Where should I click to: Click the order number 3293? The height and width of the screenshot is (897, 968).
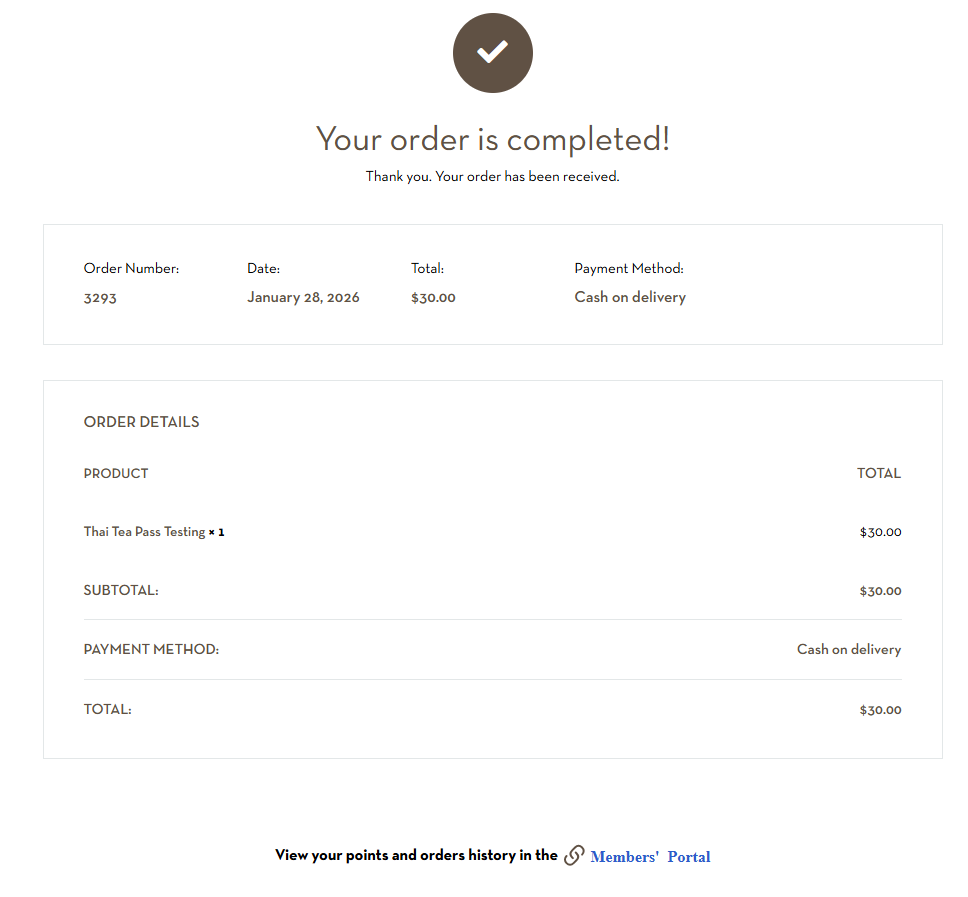[100, 298]
